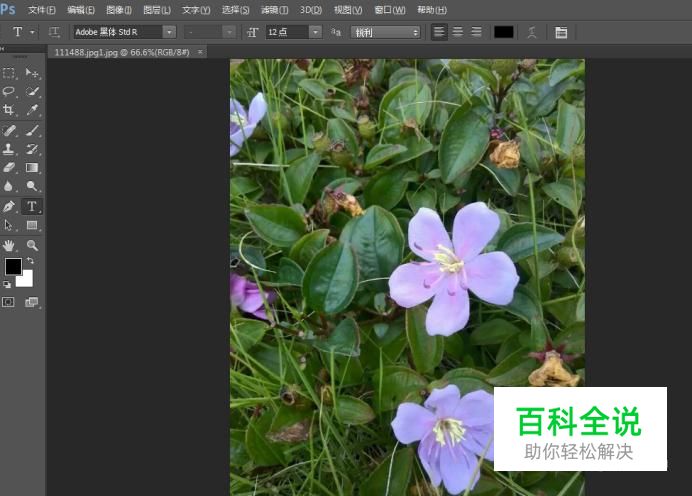Select the Pen tool
Image resolution: width=692 pixels, height=496 pixels.
coord(9,207)
